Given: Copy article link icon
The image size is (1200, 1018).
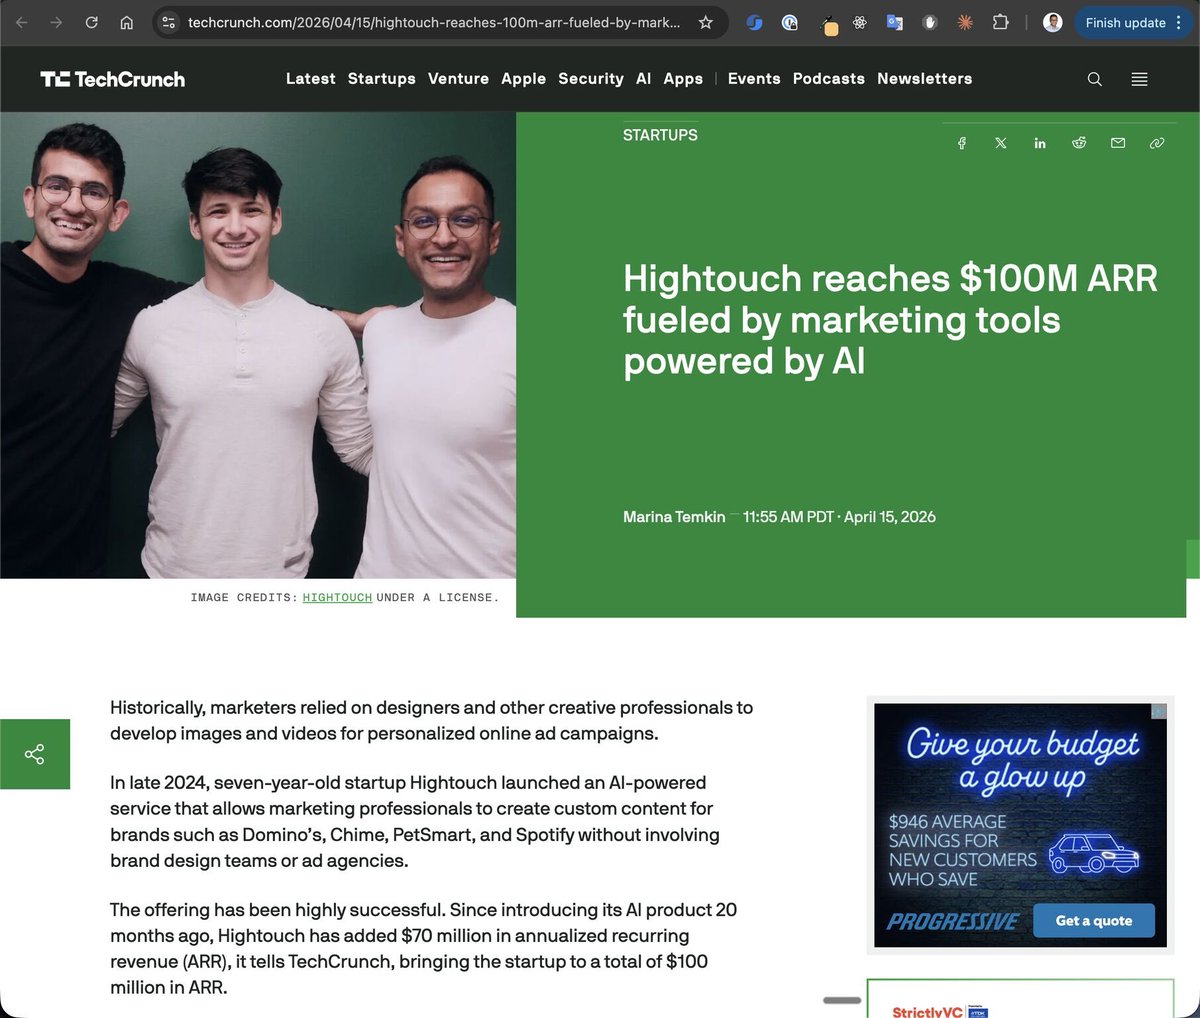Looking at the screenshot, I should point(1157,143).
